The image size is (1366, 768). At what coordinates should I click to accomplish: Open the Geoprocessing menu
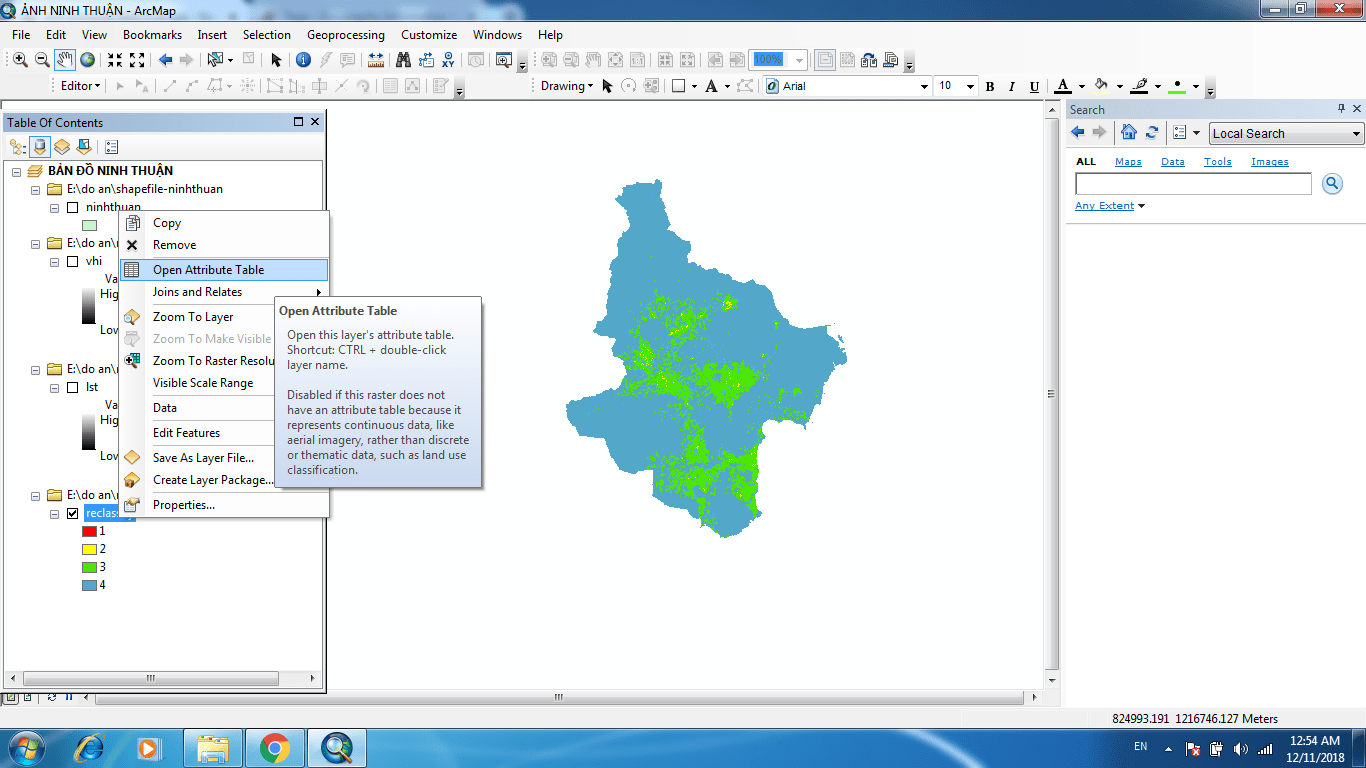point(345,34)
